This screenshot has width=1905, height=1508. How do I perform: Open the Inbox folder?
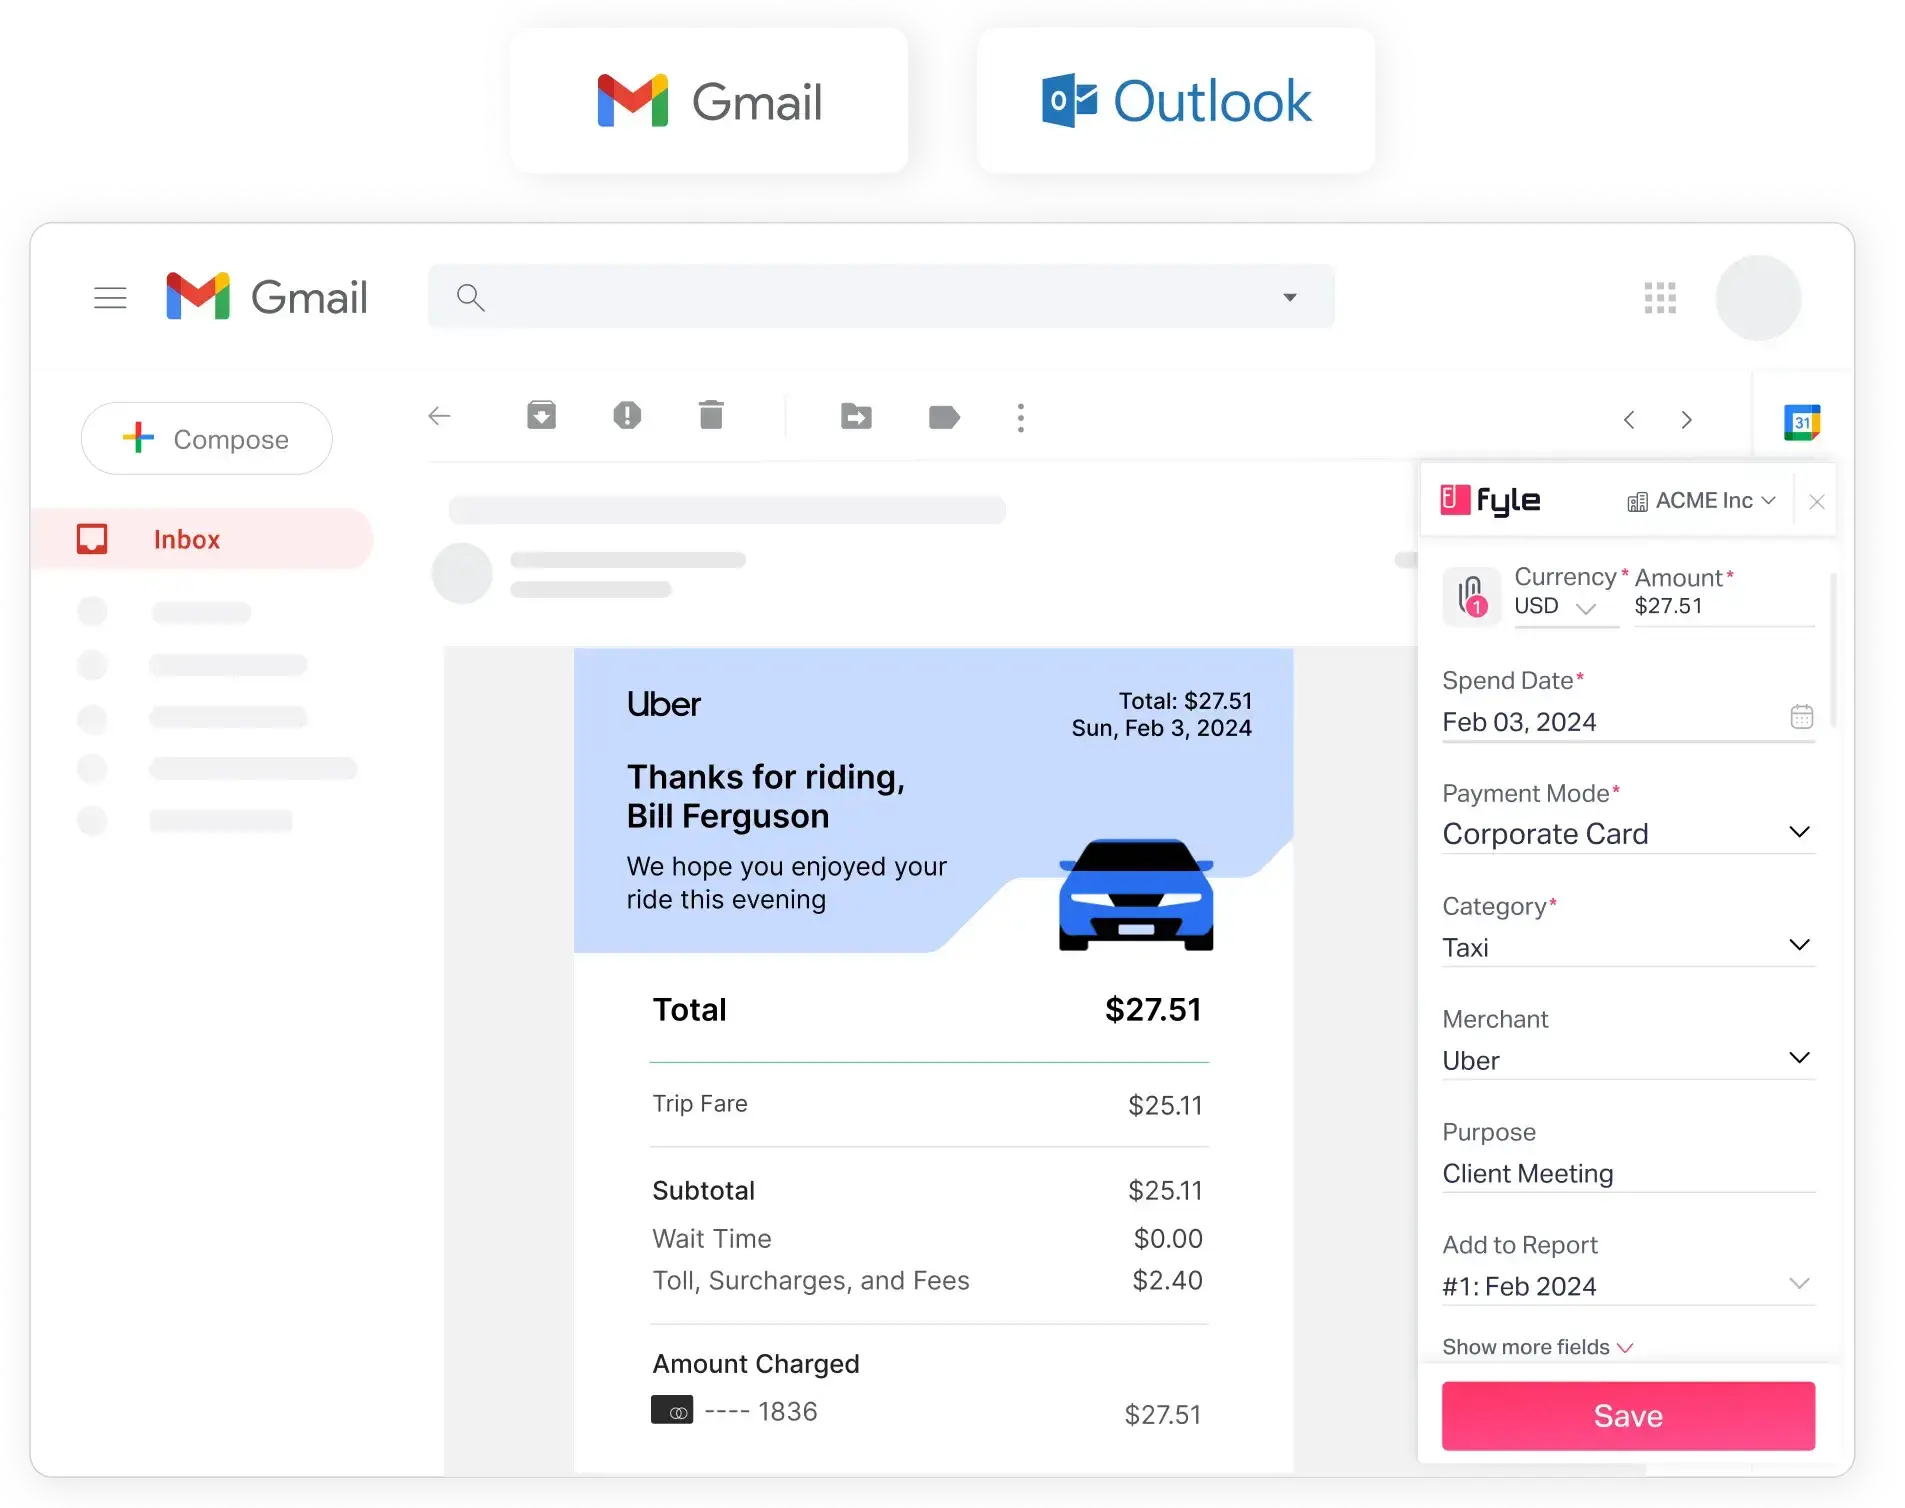click(x=202, y=539)
